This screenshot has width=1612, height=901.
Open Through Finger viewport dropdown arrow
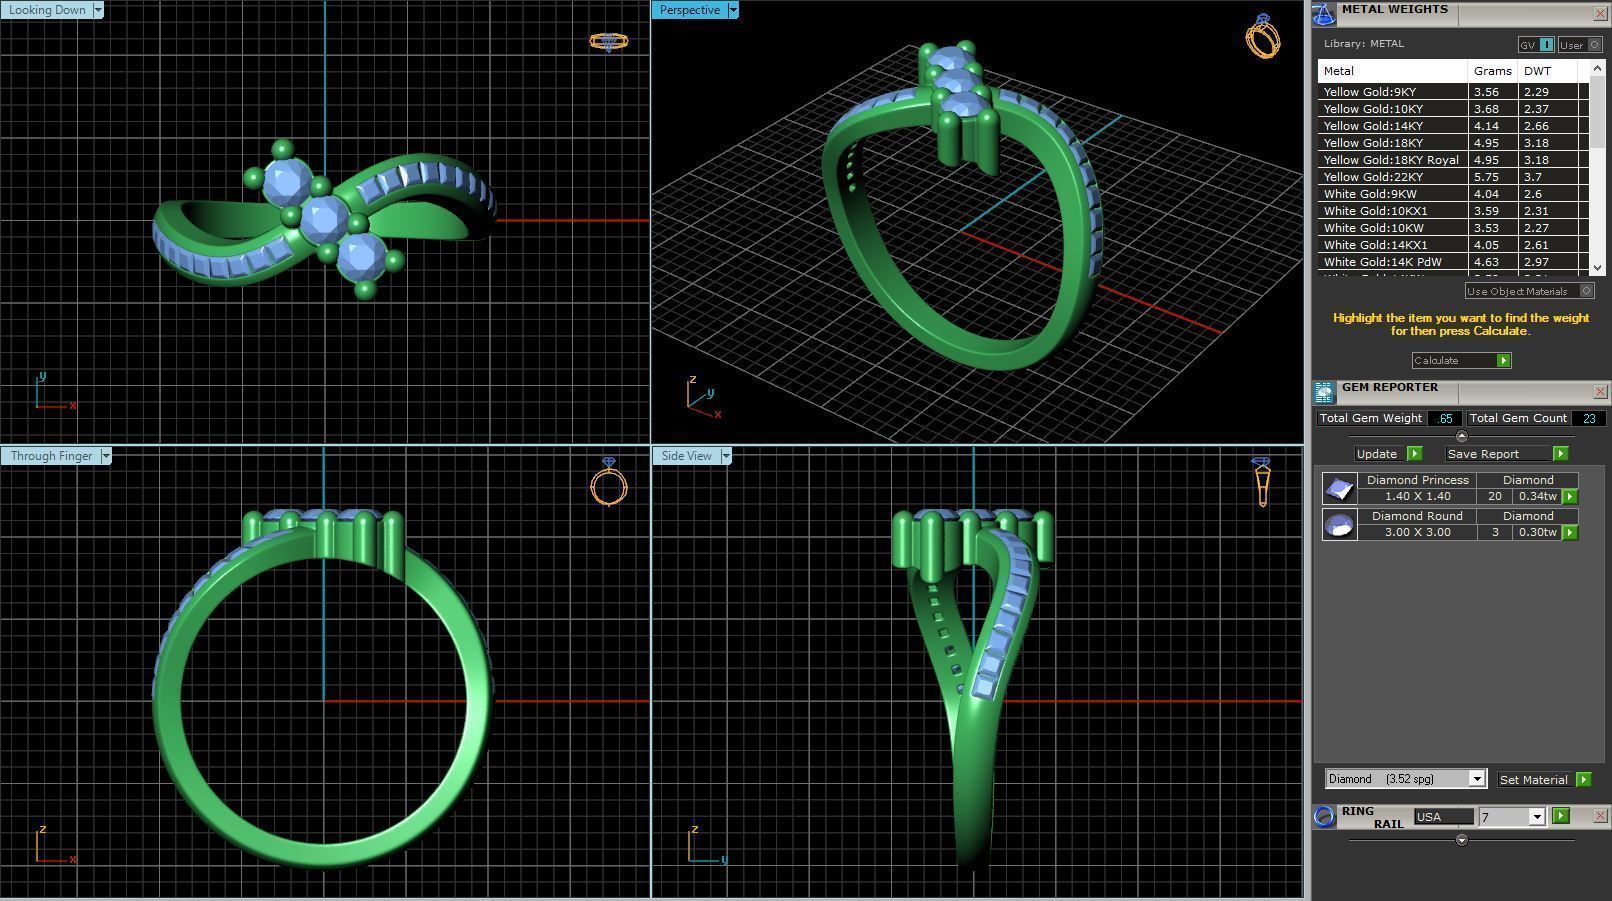click(x=105, y=456)
